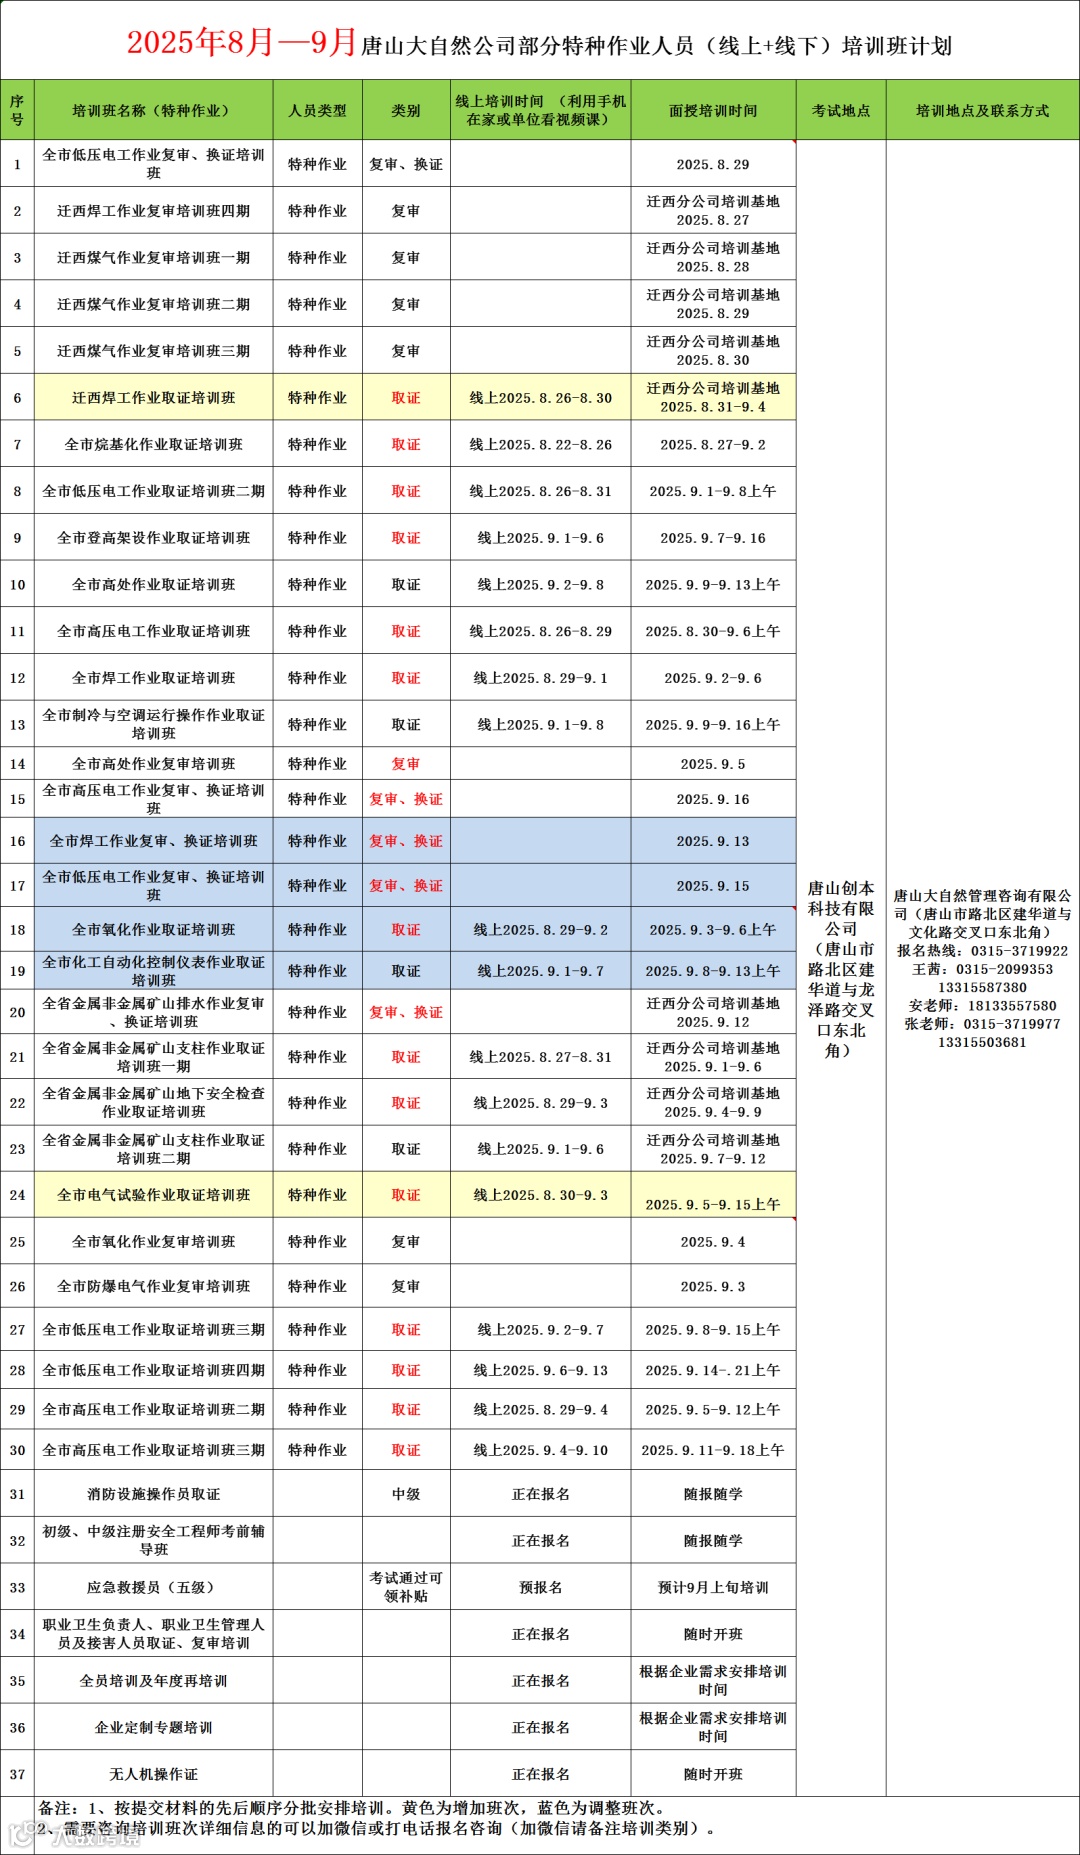This screenshot has width=1080, height=1855.
Task: Click the '中级' category cell
Action: coord(406,1494)
